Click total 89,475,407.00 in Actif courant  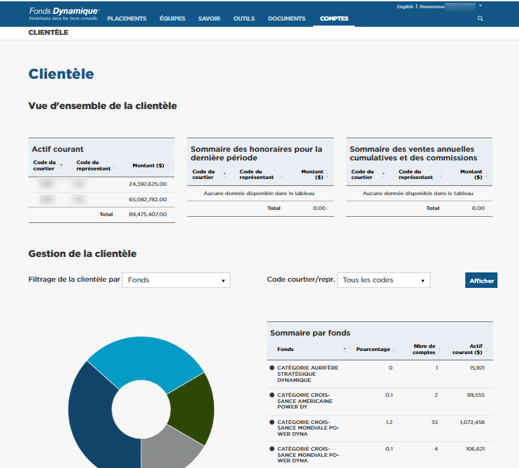pyautogui.click(x=148, y=214)
